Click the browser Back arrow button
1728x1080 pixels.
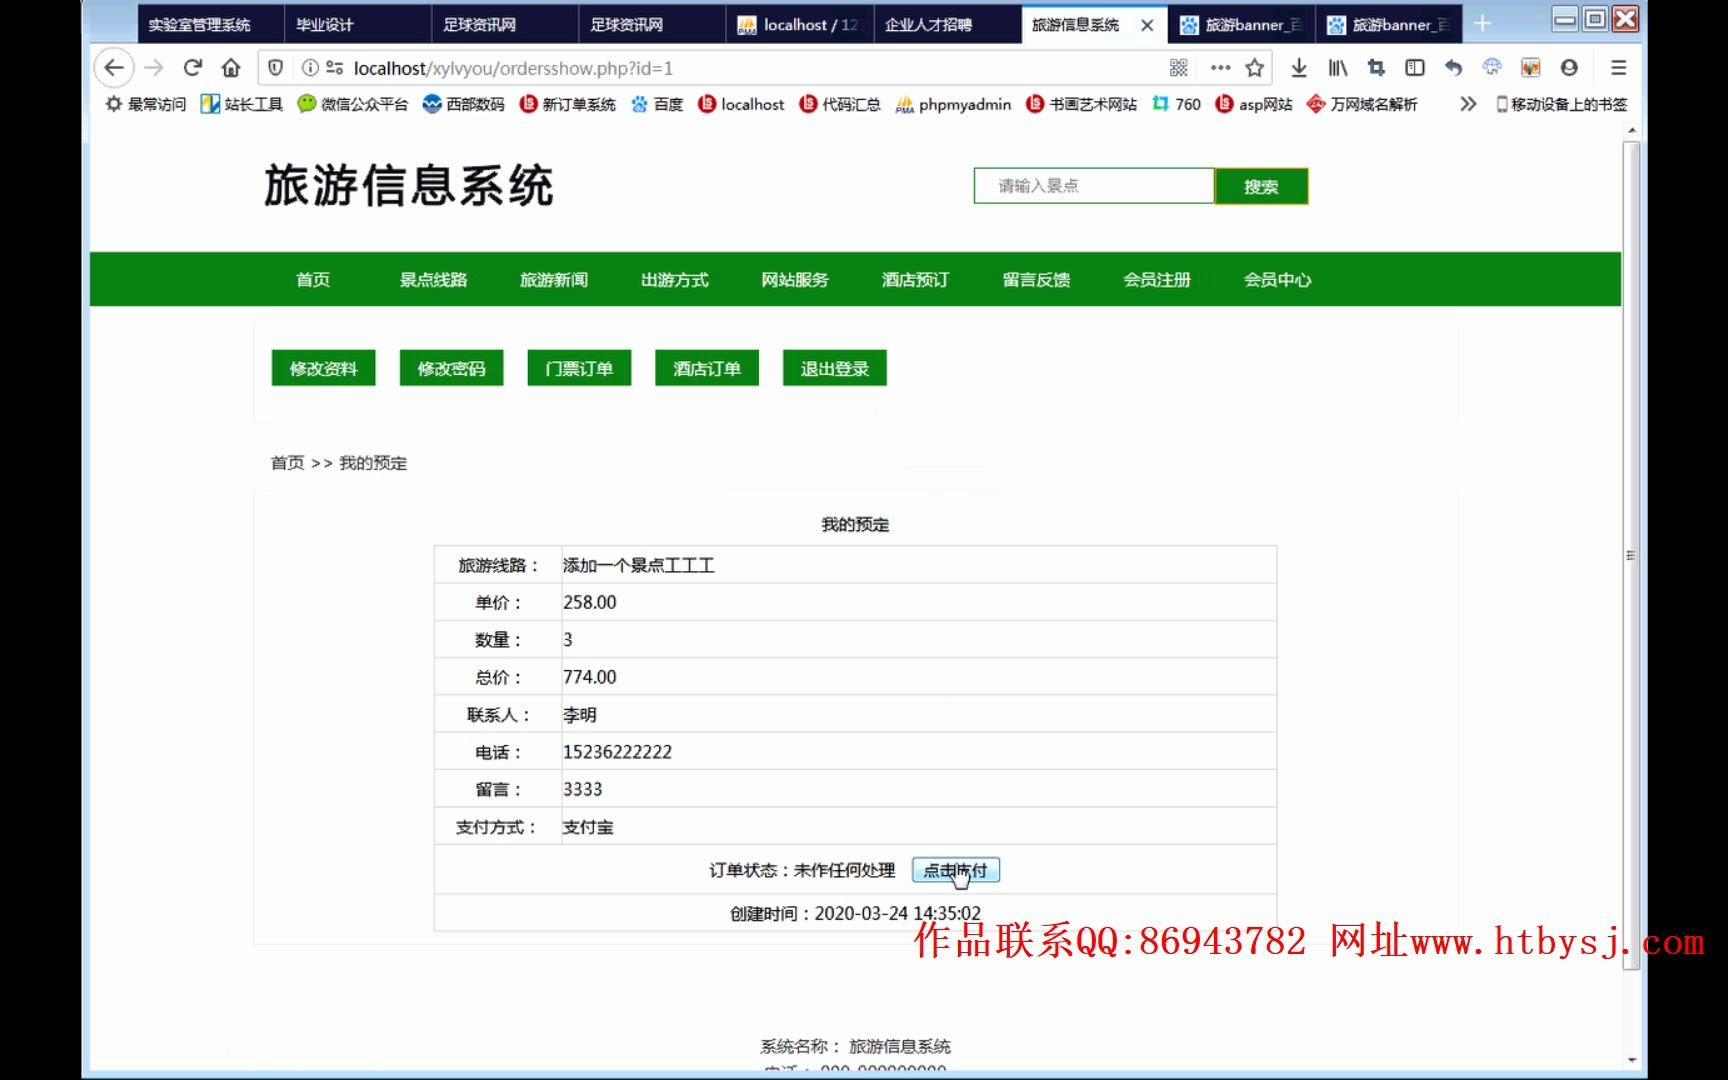[114, 68]
